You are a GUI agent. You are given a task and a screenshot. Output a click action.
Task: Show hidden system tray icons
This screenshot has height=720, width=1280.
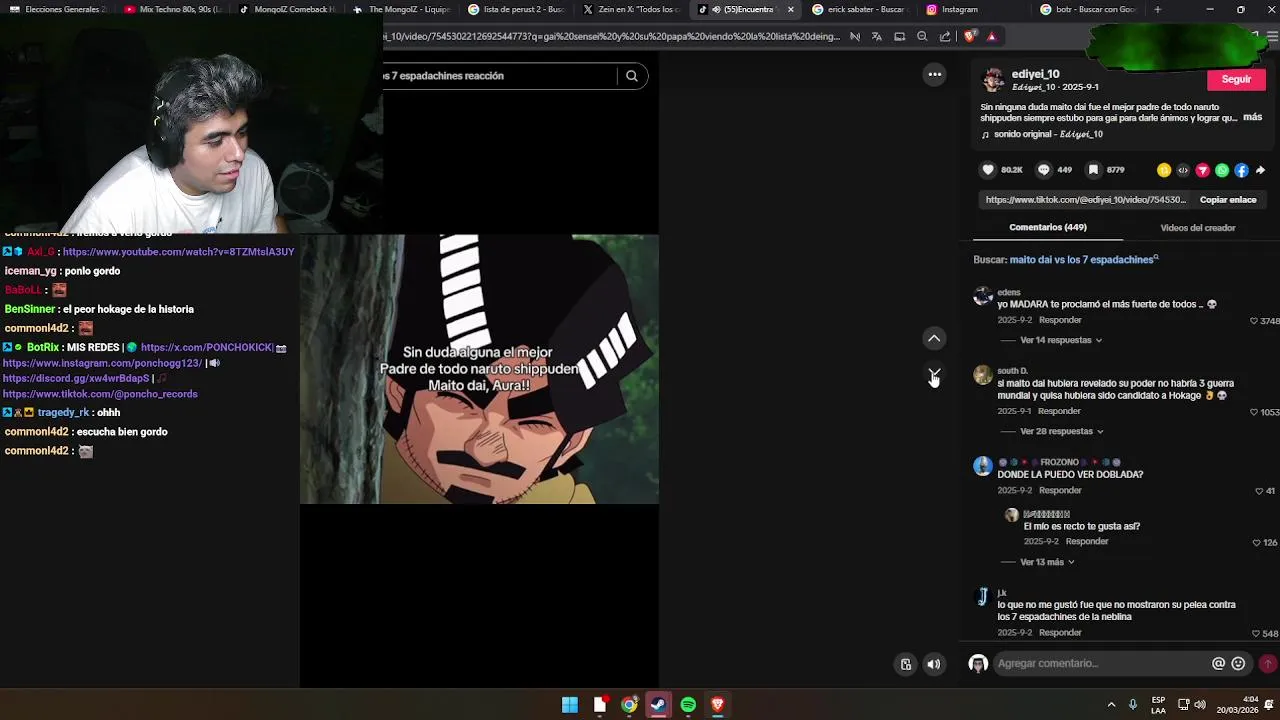click(x=1111, y=705)
